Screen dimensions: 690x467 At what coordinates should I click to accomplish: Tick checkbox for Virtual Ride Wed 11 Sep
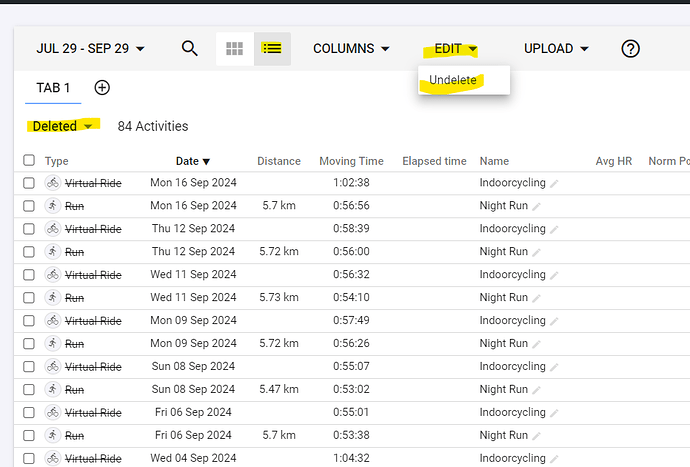(29, 275)
